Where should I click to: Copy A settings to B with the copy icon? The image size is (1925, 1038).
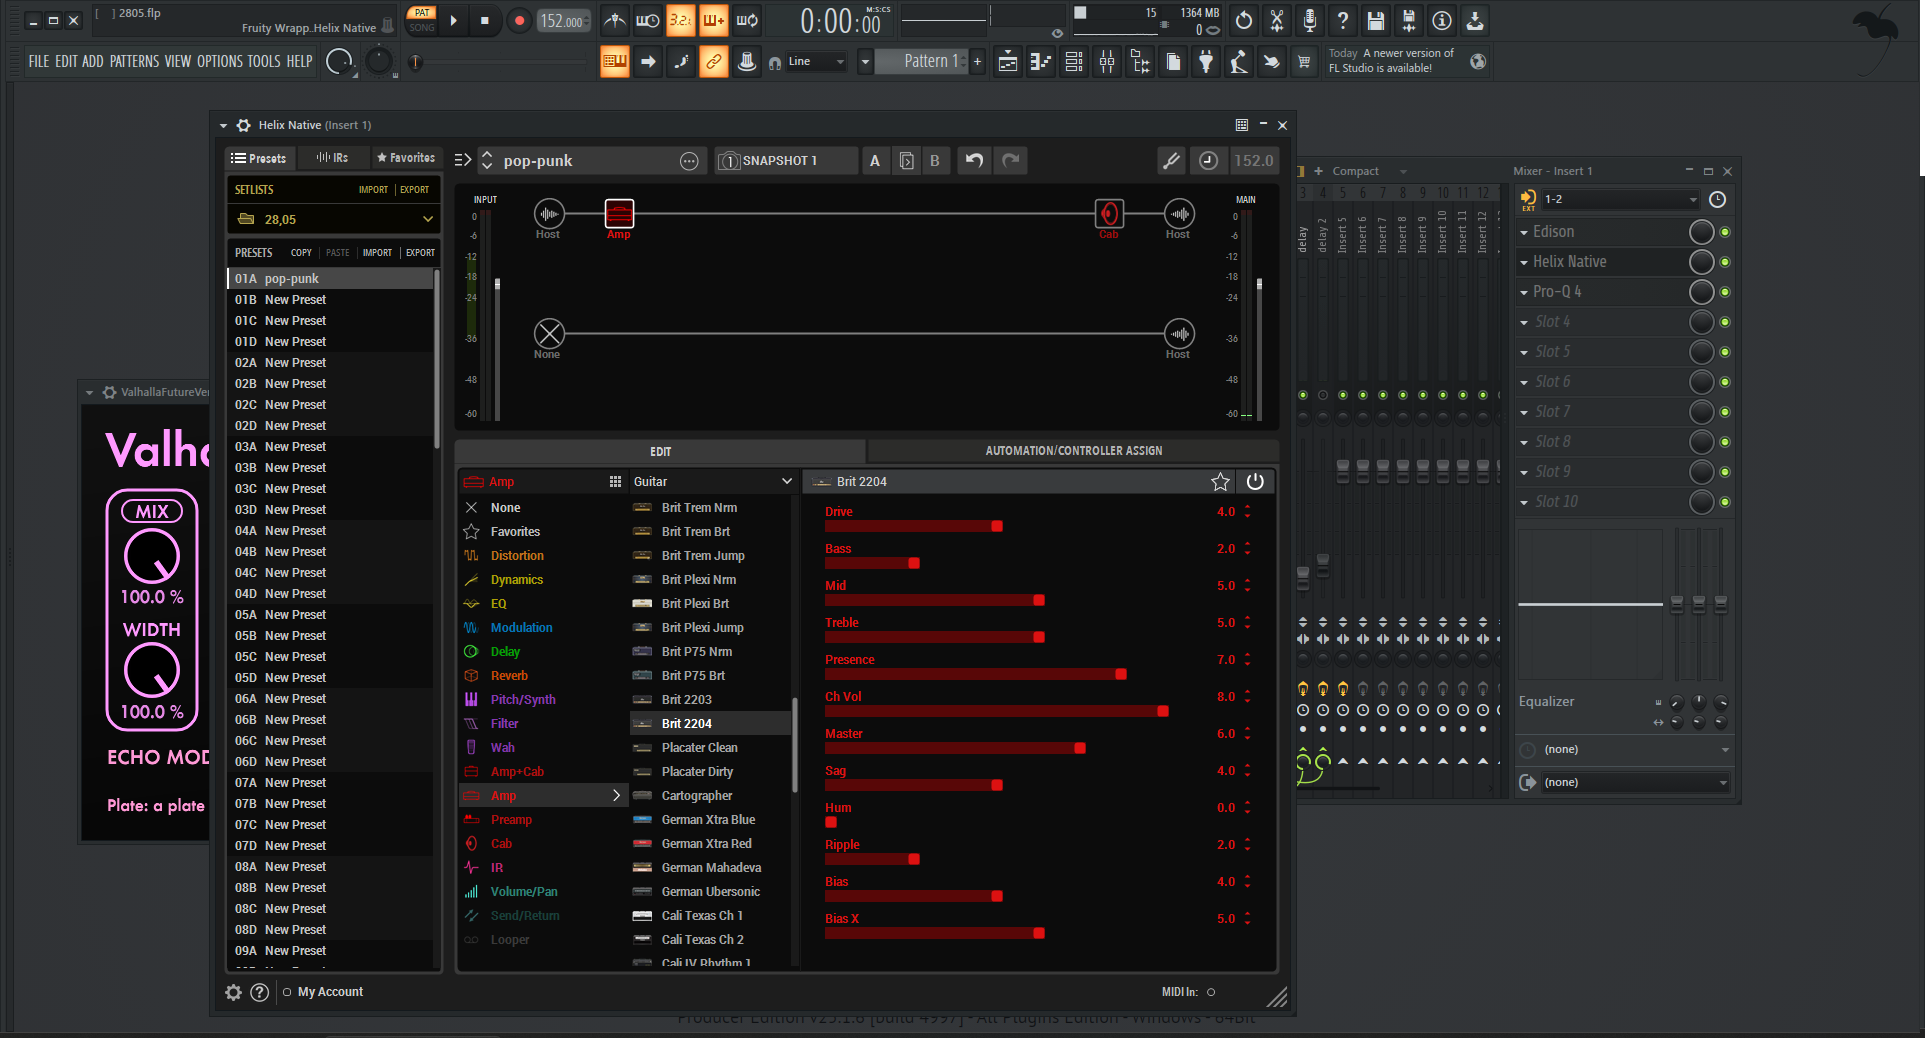tap(906, 160)
